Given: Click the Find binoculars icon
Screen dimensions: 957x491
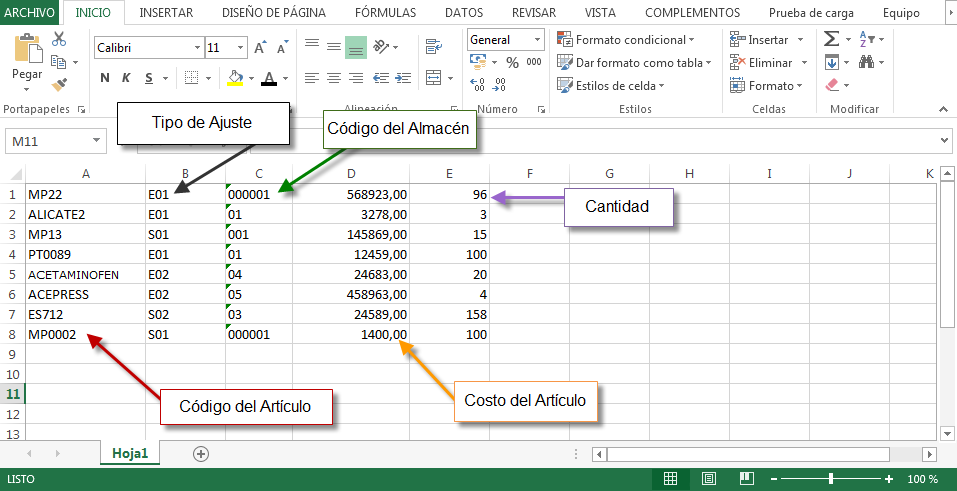Looking at the screenshot, I should pyautogui.click(x=867, y=62).
